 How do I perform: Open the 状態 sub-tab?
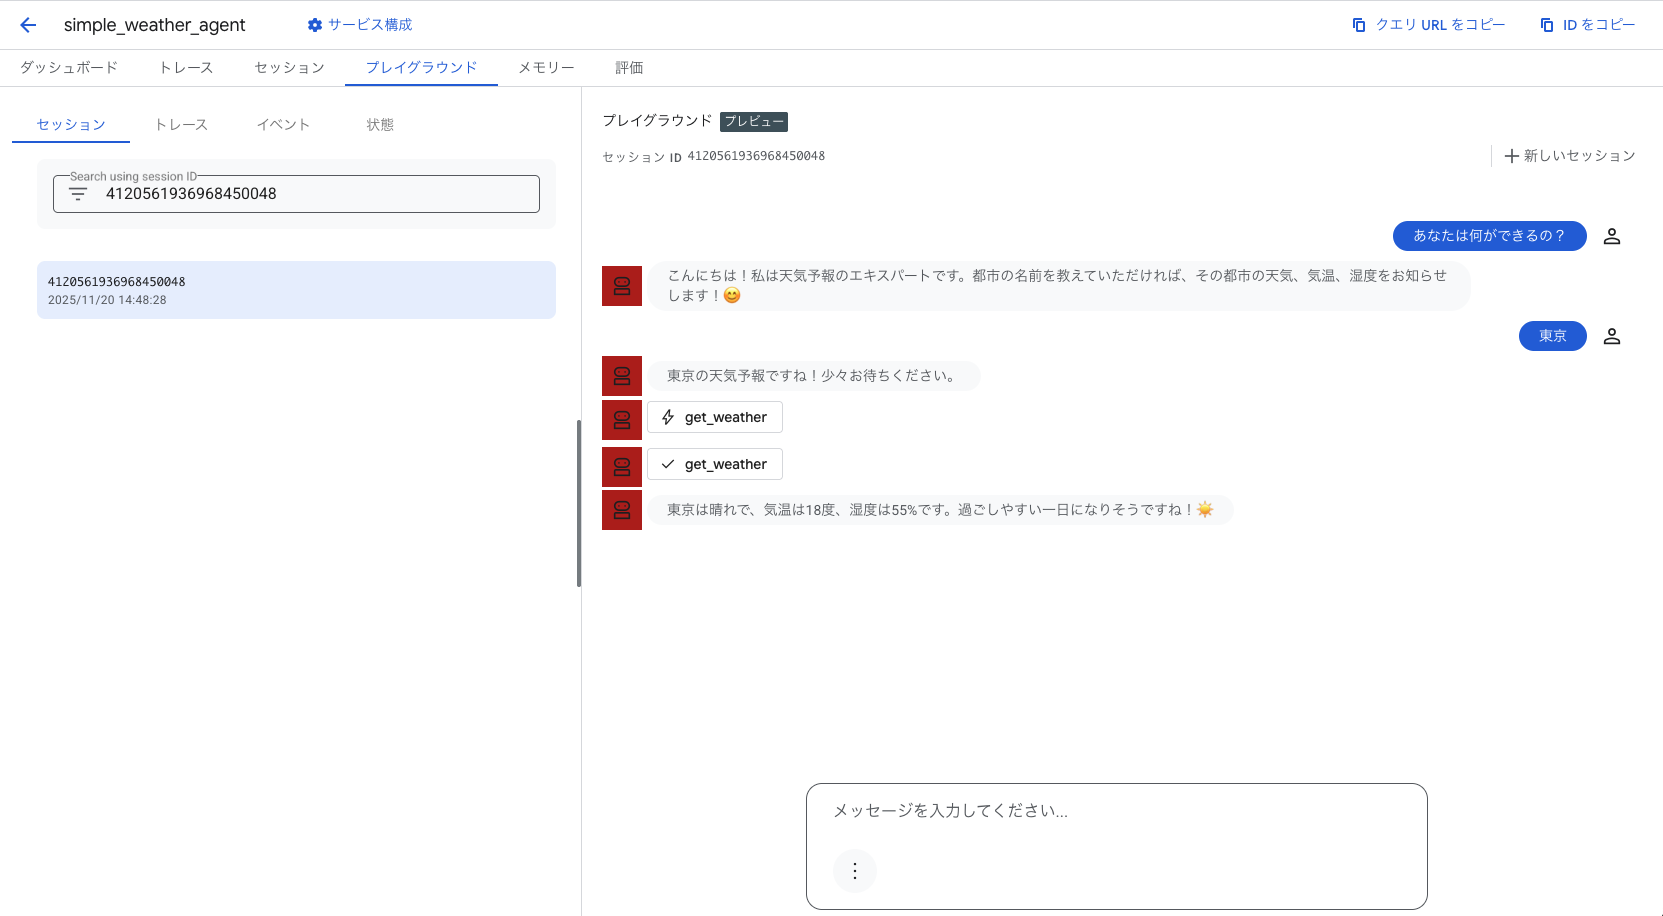(380, 125)
